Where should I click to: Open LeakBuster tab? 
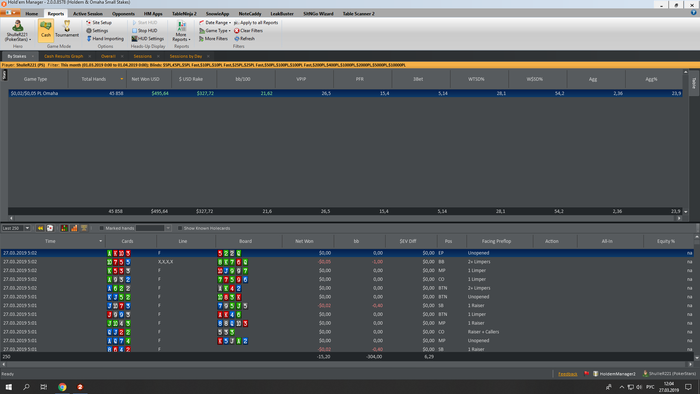282,13
